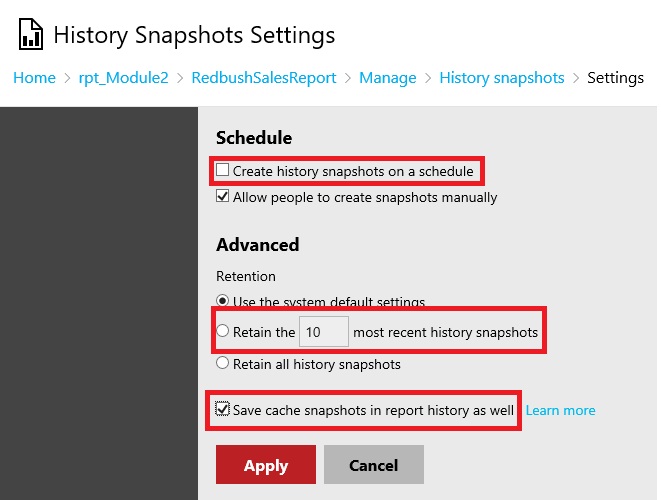Choose Retain the most recent snapshots radio

(x=223, y=331)
